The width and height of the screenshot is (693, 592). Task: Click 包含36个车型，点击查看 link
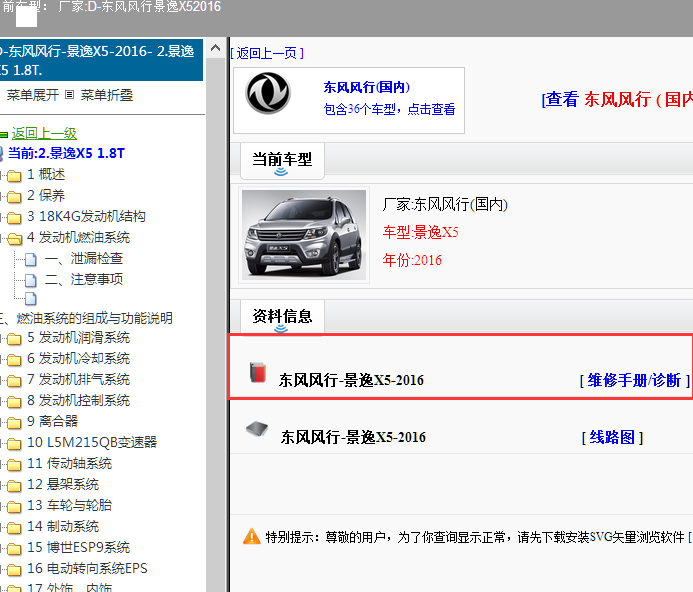click(x=389, y=109)
